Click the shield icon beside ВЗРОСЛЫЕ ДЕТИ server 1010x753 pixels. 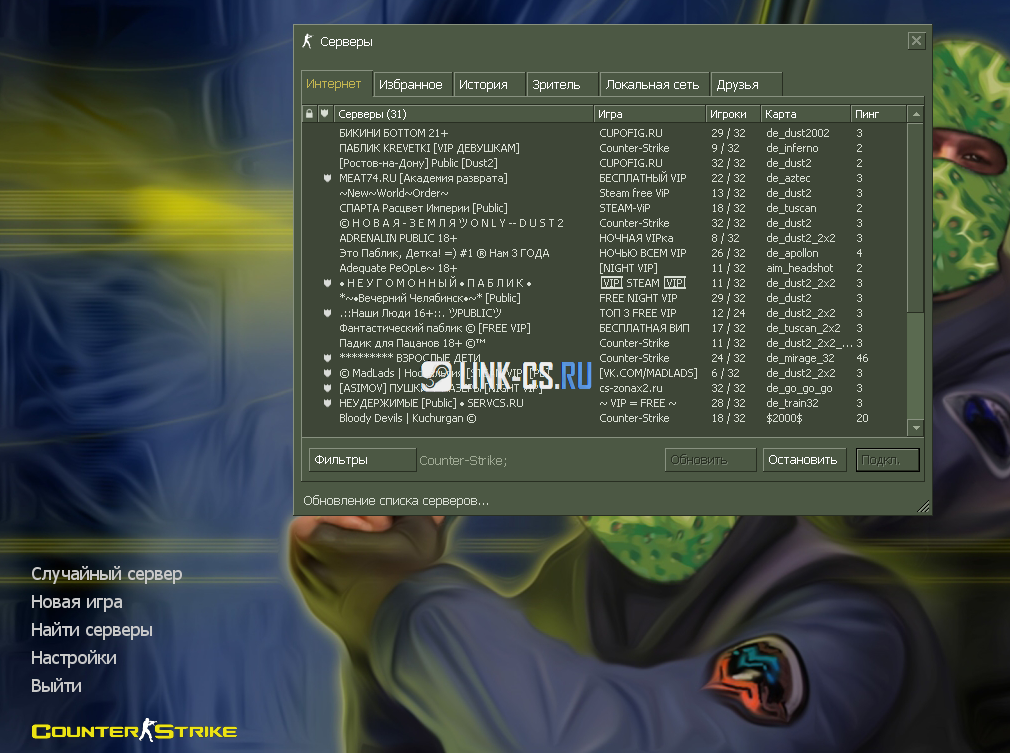coord(326,358)
